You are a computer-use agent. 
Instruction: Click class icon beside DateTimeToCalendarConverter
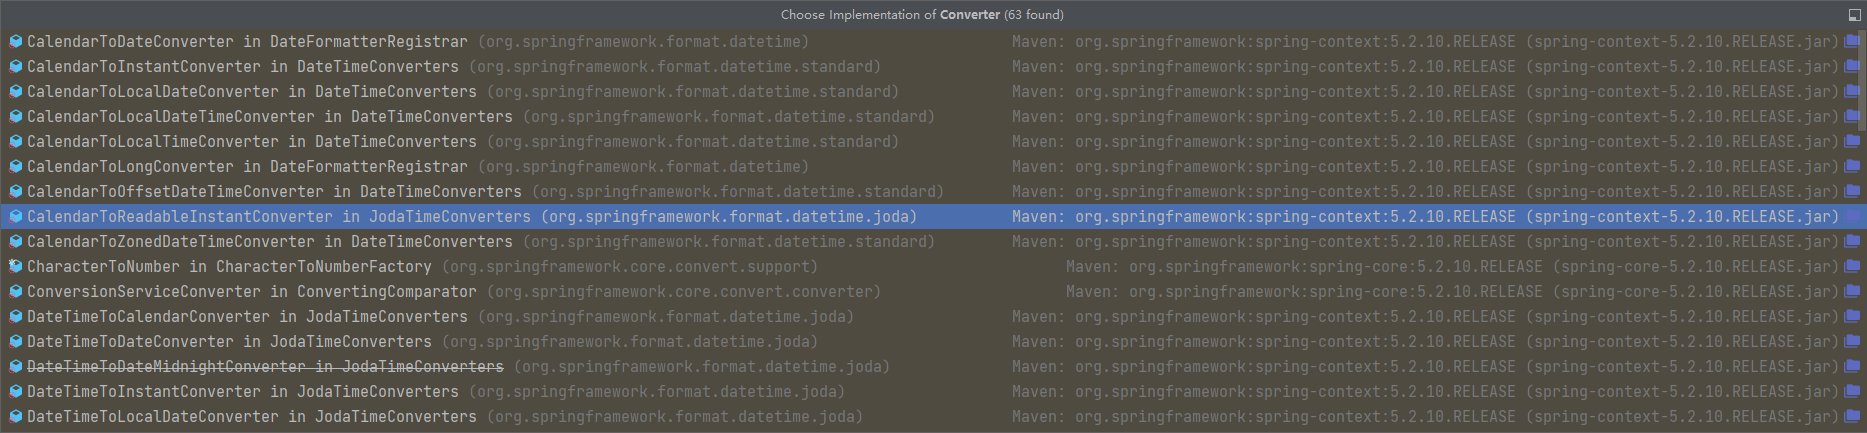[x=16, y=317]
